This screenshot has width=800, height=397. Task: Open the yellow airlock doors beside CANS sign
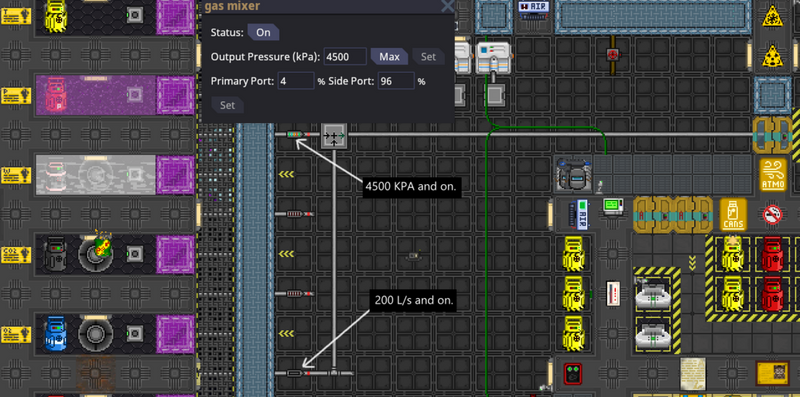click(673, 215)
